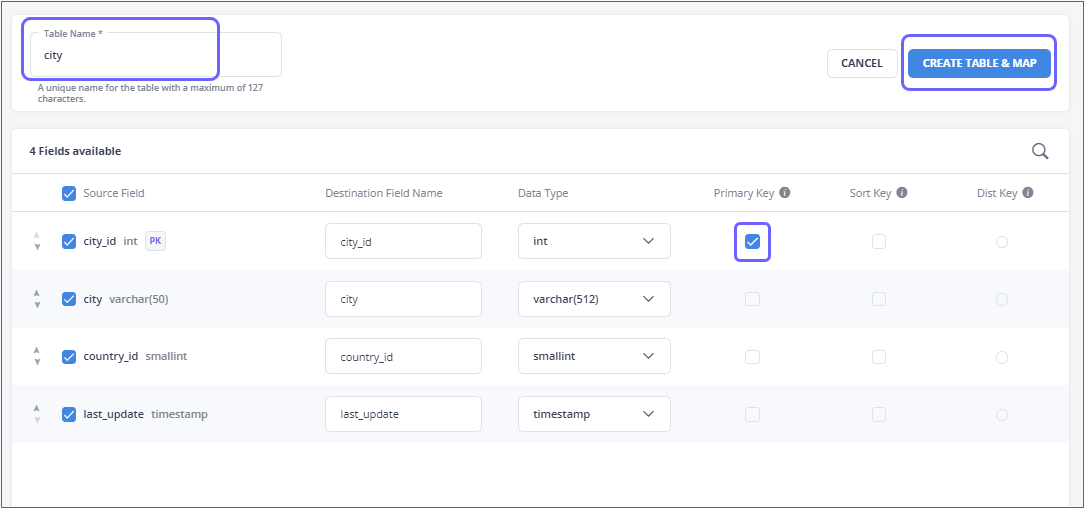
Task: Click the 'Sort Key' column header text
Action: [870, 194]
